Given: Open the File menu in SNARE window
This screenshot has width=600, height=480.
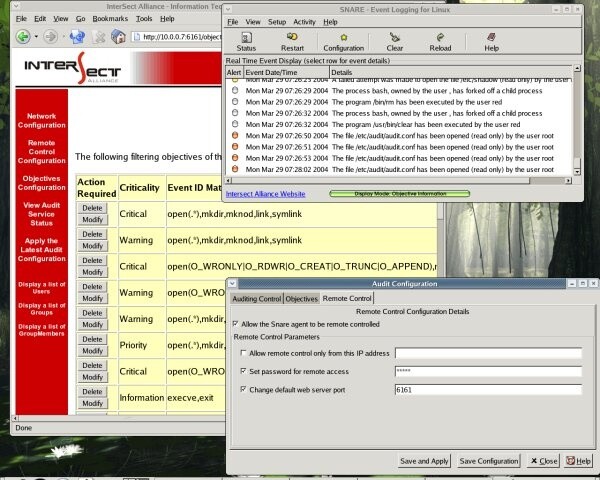Looking at the screenshot, I should (233, 22).
